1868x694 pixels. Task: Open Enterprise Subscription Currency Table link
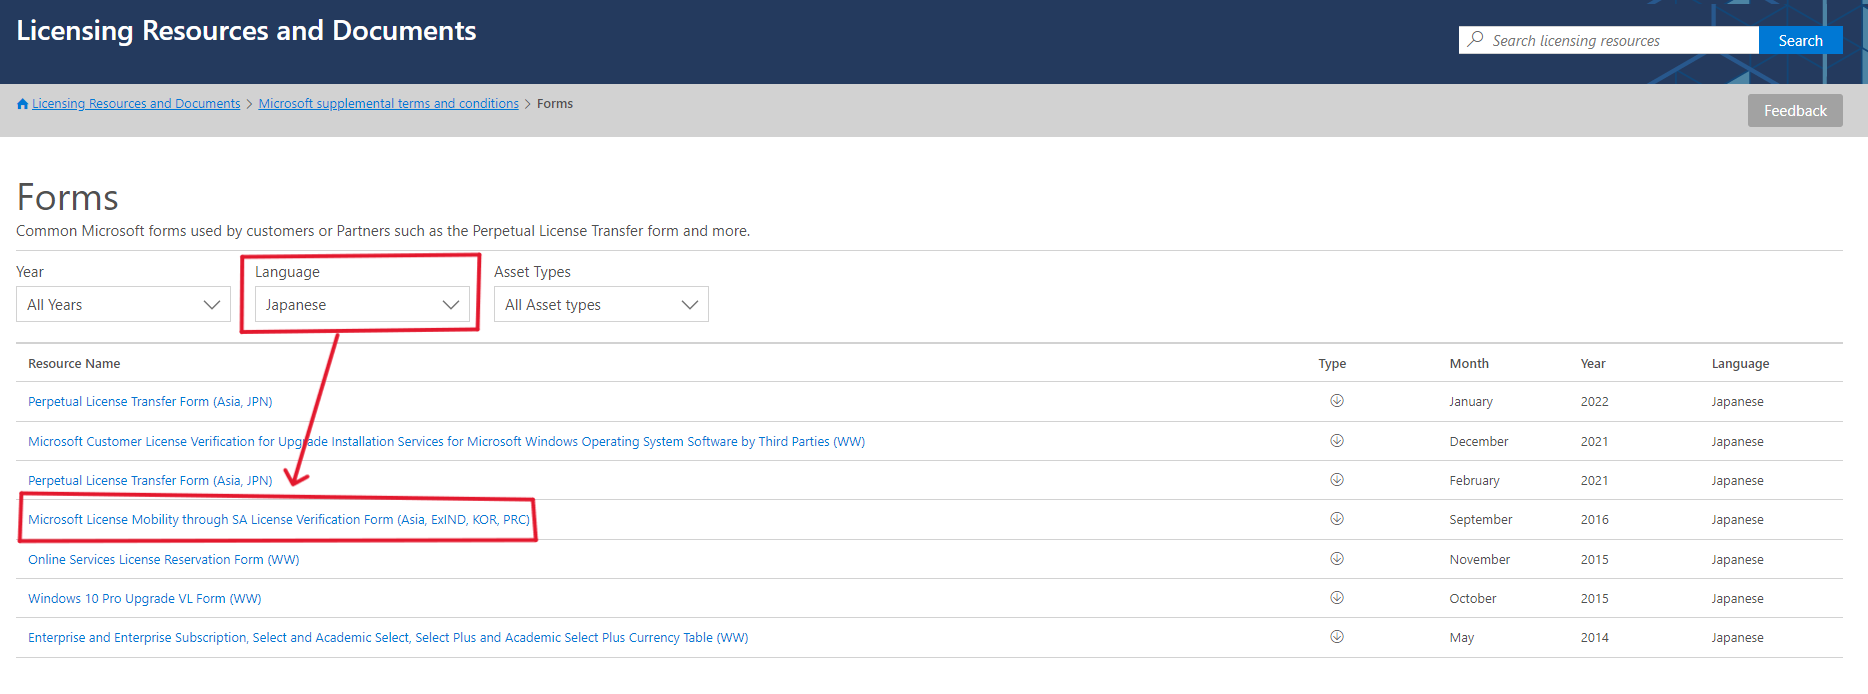pos(388,638)
